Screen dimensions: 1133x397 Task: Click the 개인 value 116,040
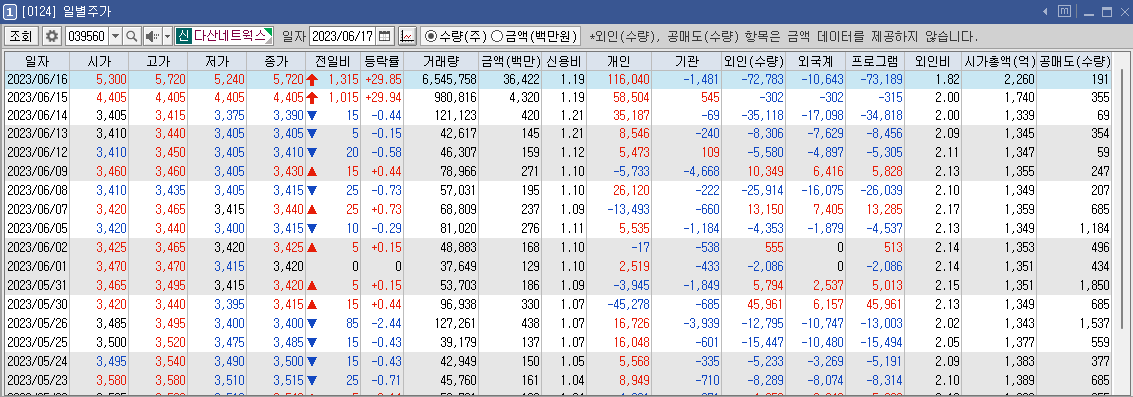coord(629,80)
